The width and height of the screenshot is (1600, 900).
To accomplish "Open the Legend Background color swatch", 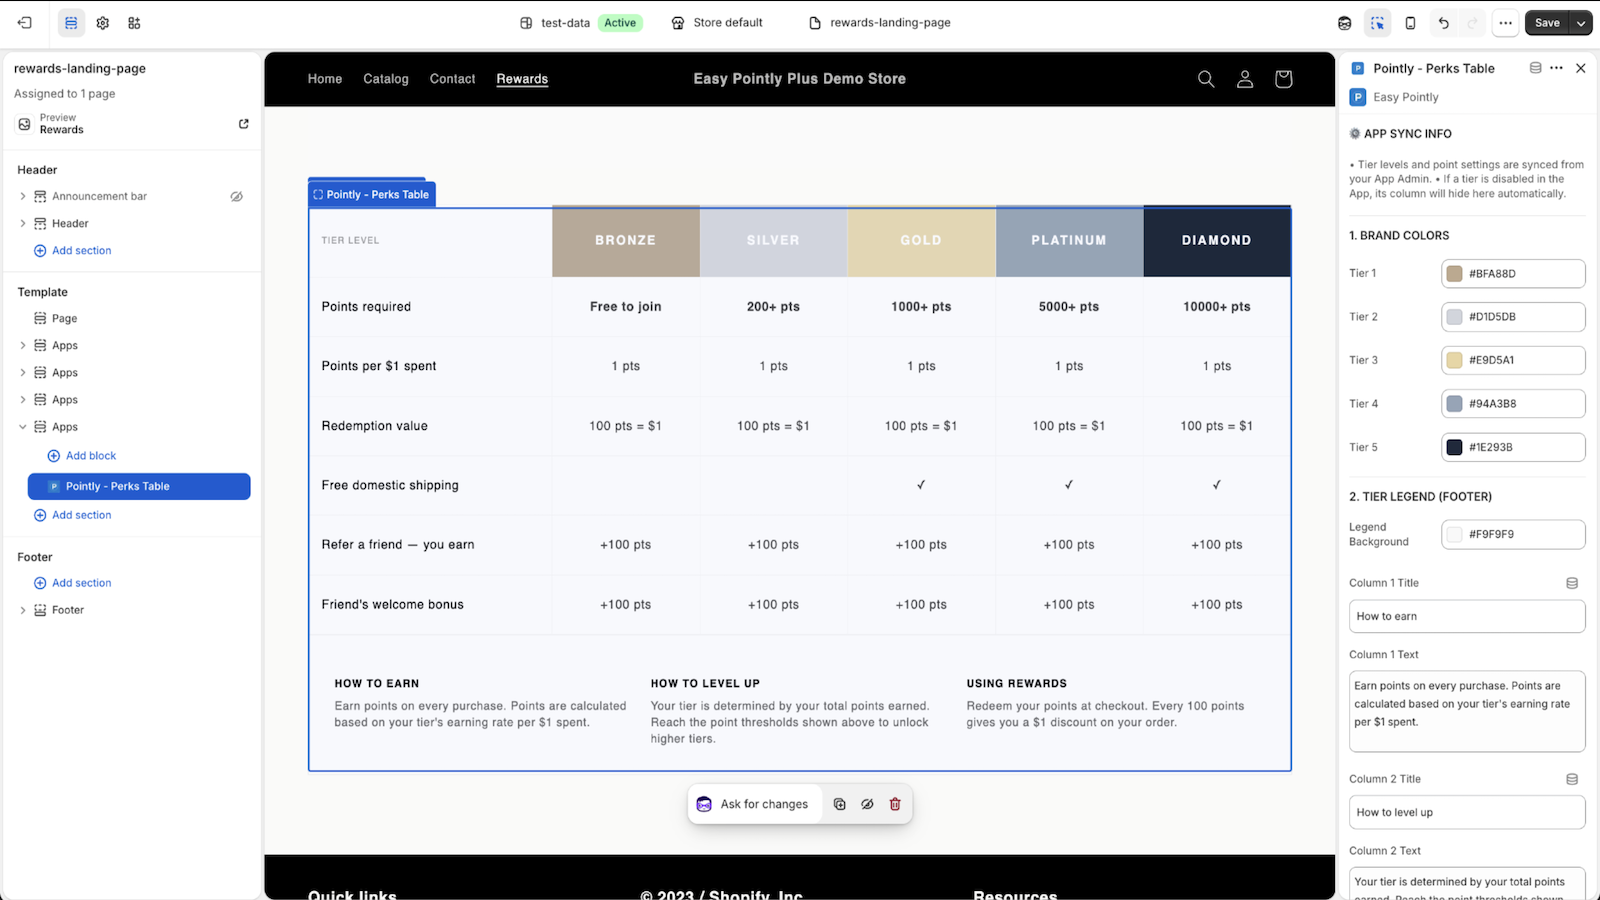I will point(1454,534).
